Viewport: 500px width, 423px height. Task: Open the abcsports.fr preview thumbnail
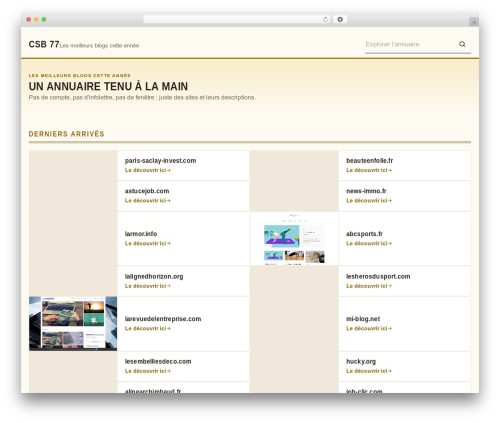(294, 239)
